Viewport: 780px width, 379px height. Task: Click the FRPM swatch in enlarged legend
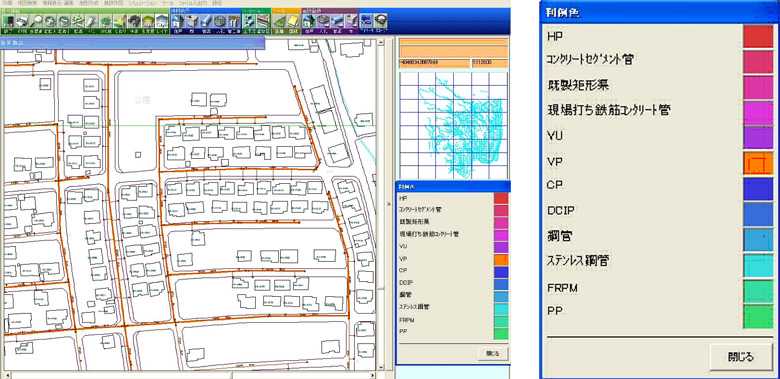(758, 291)
